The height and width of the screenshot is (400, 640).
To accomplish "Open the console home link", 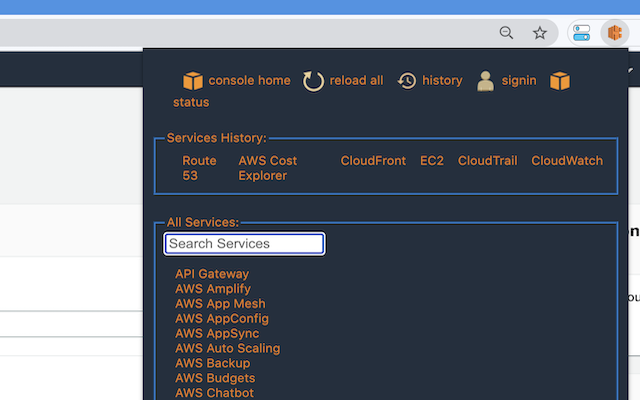I will 249,80.
